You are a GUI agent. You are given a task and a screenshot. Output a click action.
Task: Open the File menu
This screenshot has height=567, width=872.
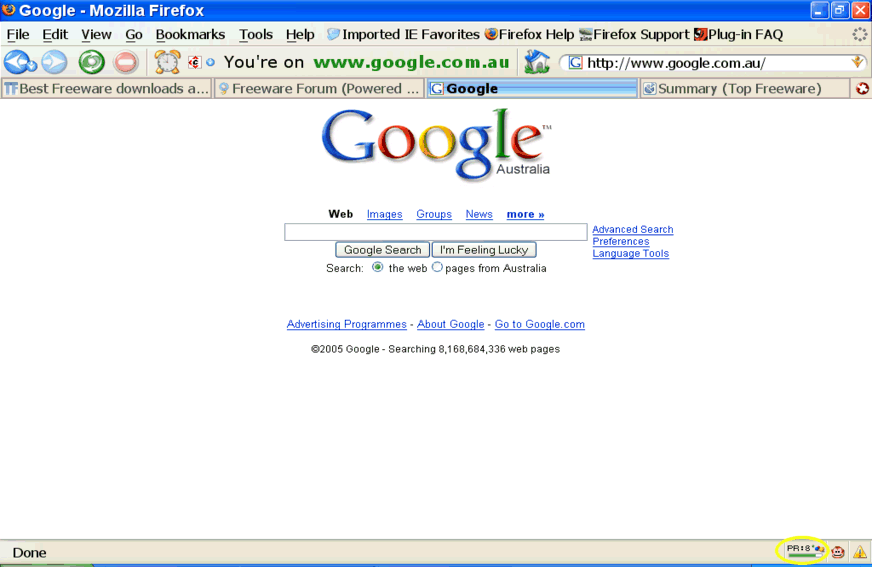point(18,34)
